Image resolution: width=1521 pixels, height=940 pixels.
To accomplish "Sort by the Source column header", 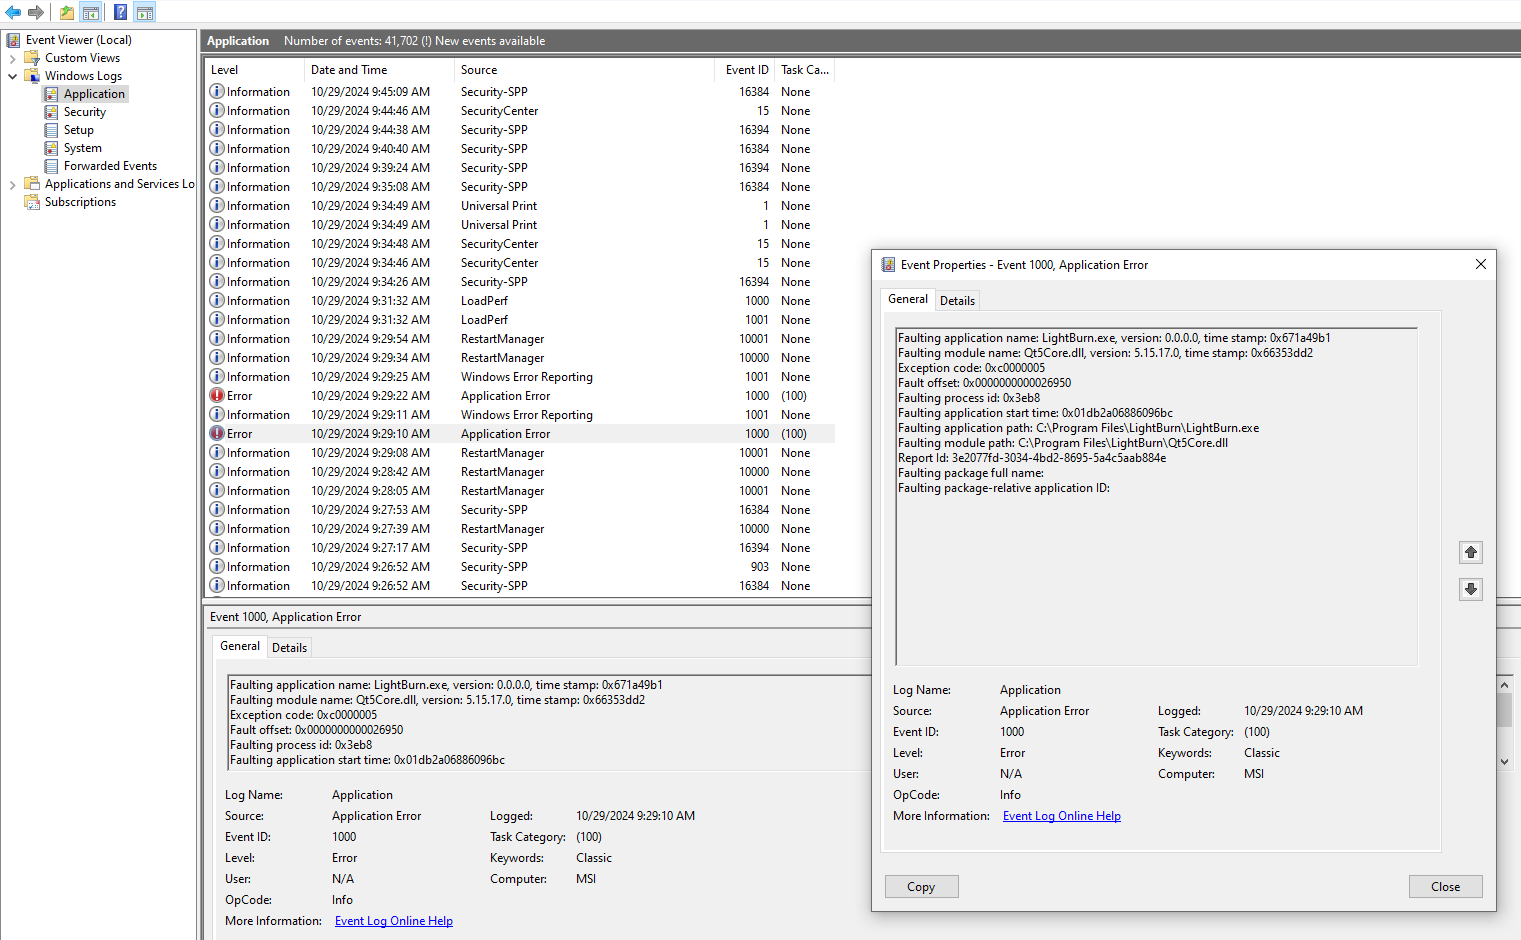I will point(584,70).
